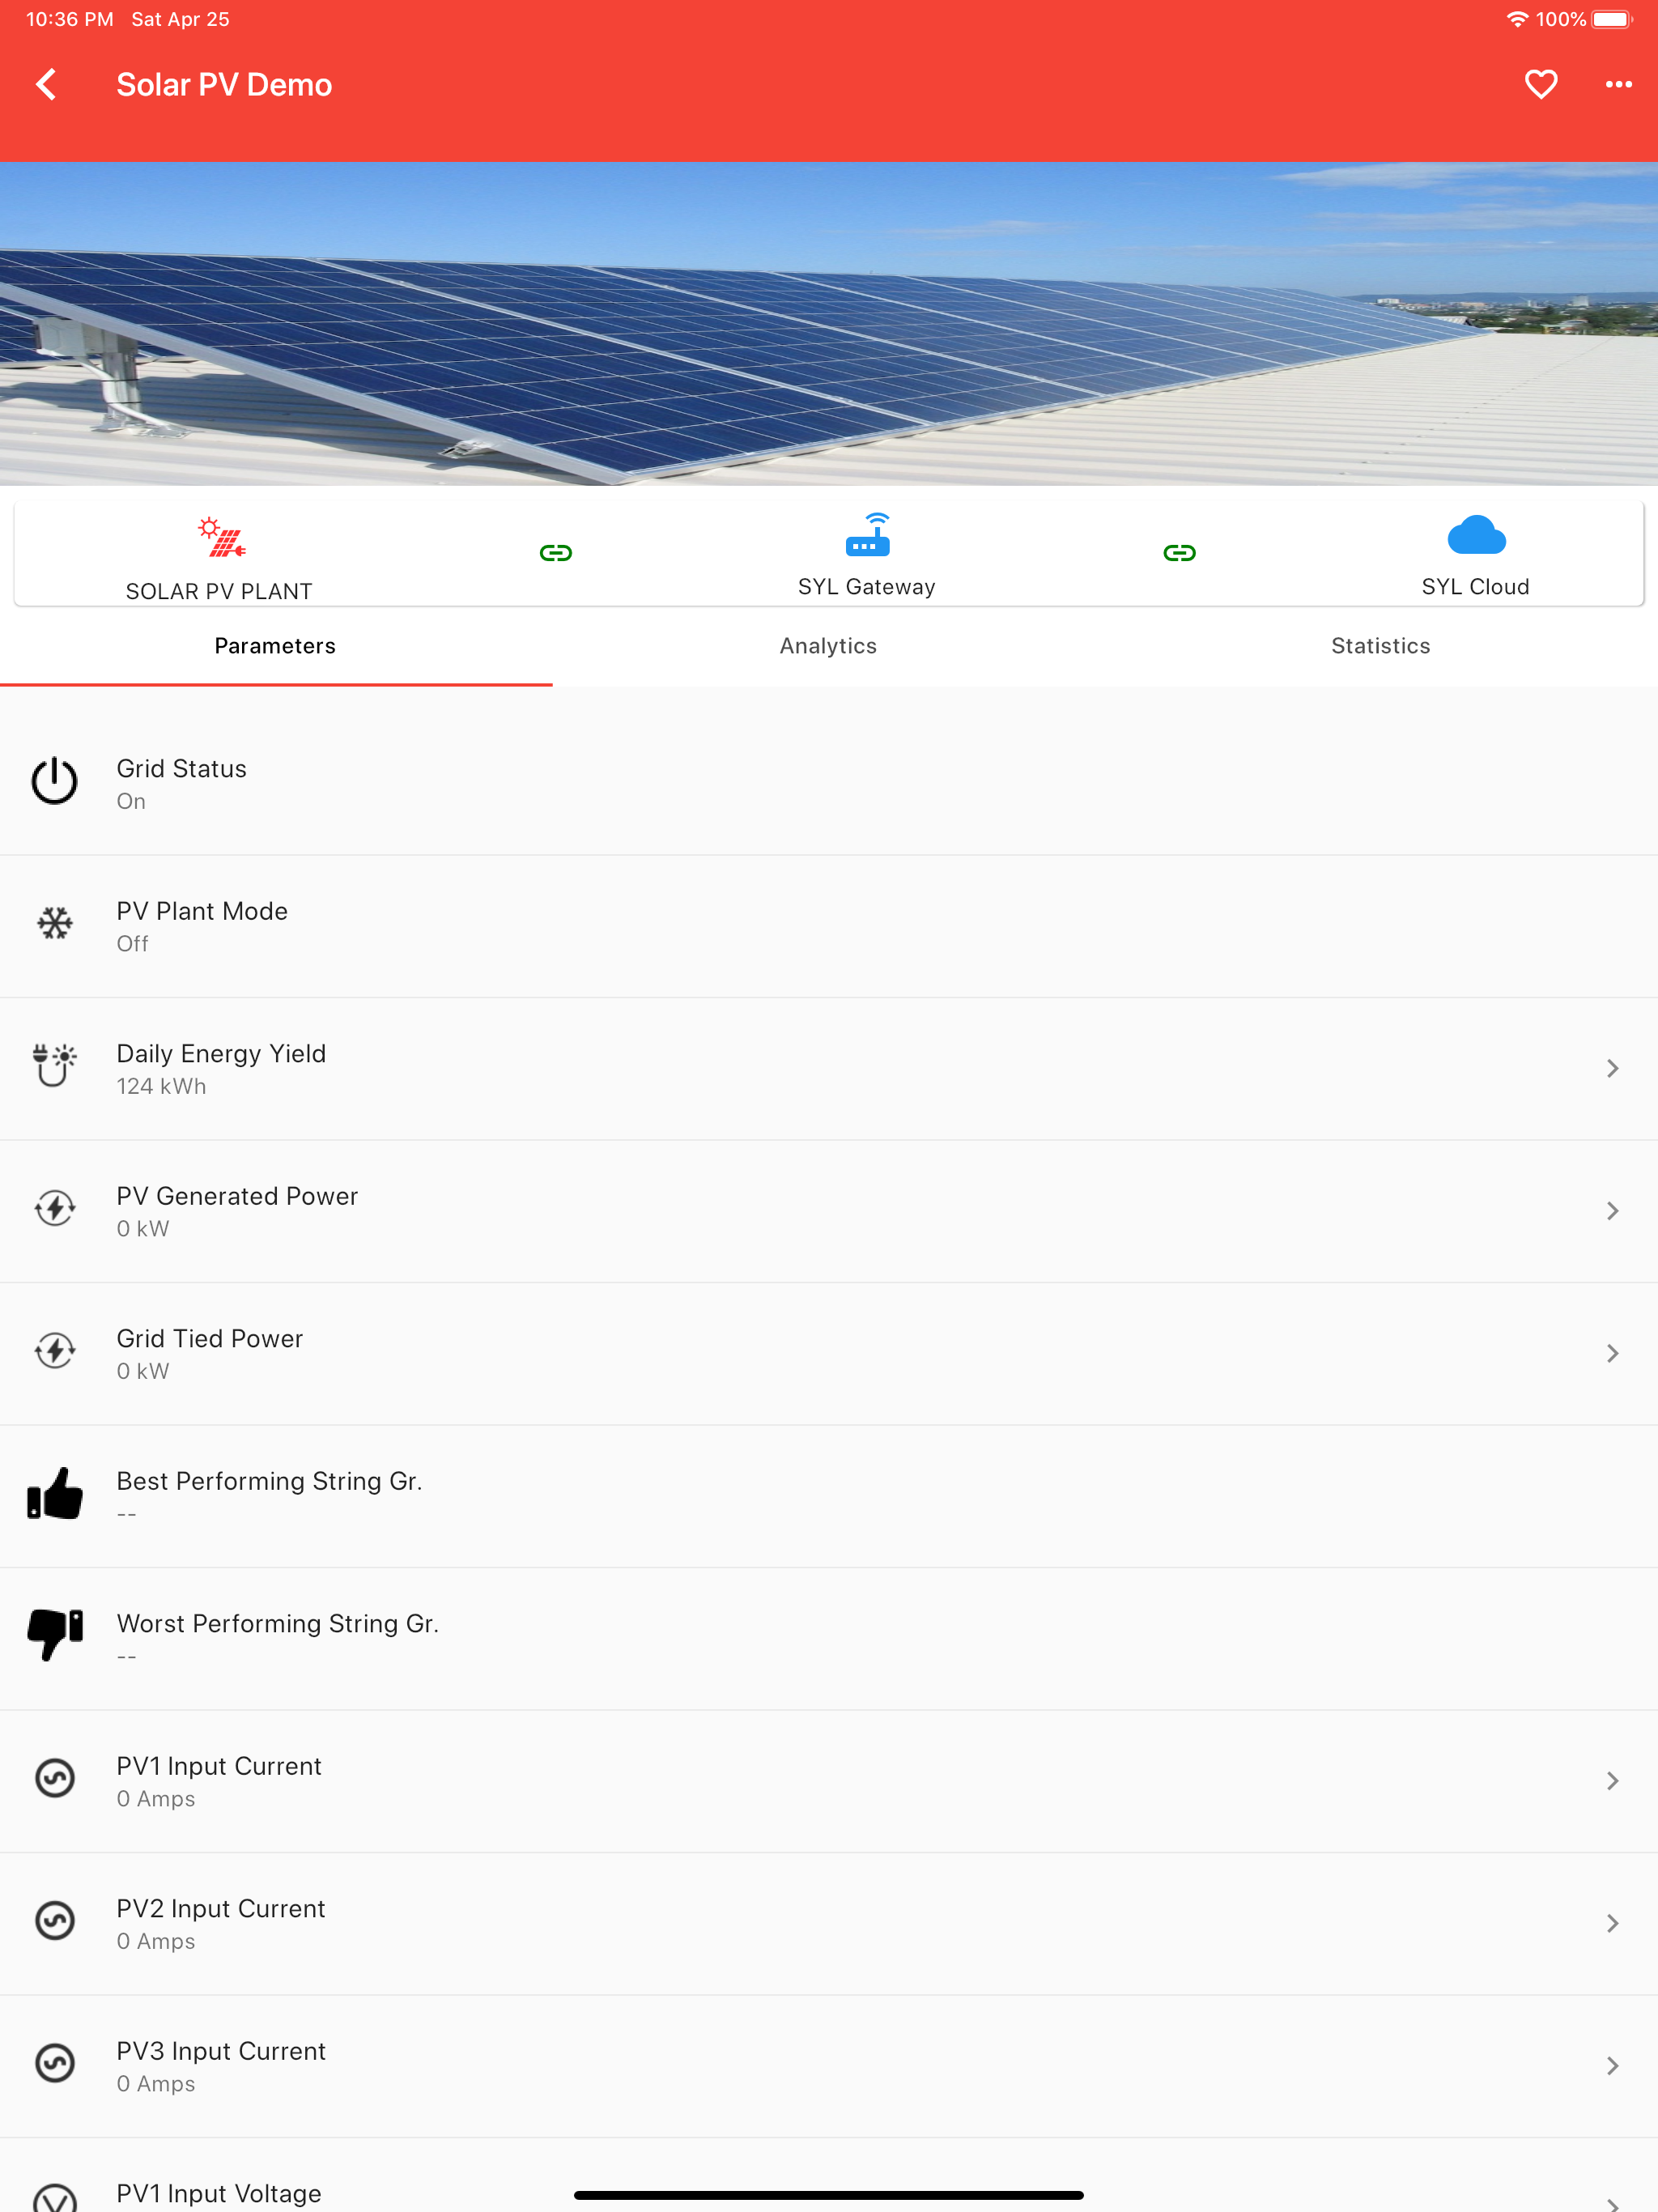Open the three-dot more options menu
1658x2212 pixels.
1618,85
